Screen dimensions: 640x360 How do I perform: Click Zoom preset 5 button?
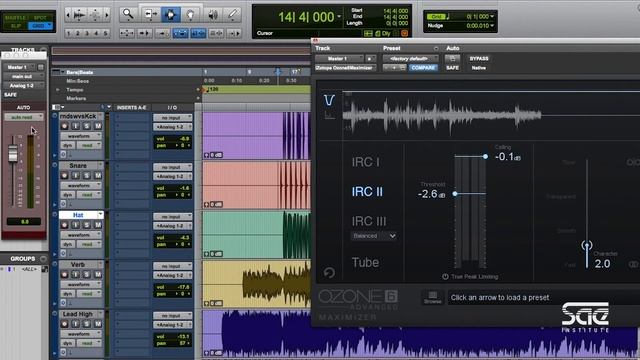click(x=105, y=33)
